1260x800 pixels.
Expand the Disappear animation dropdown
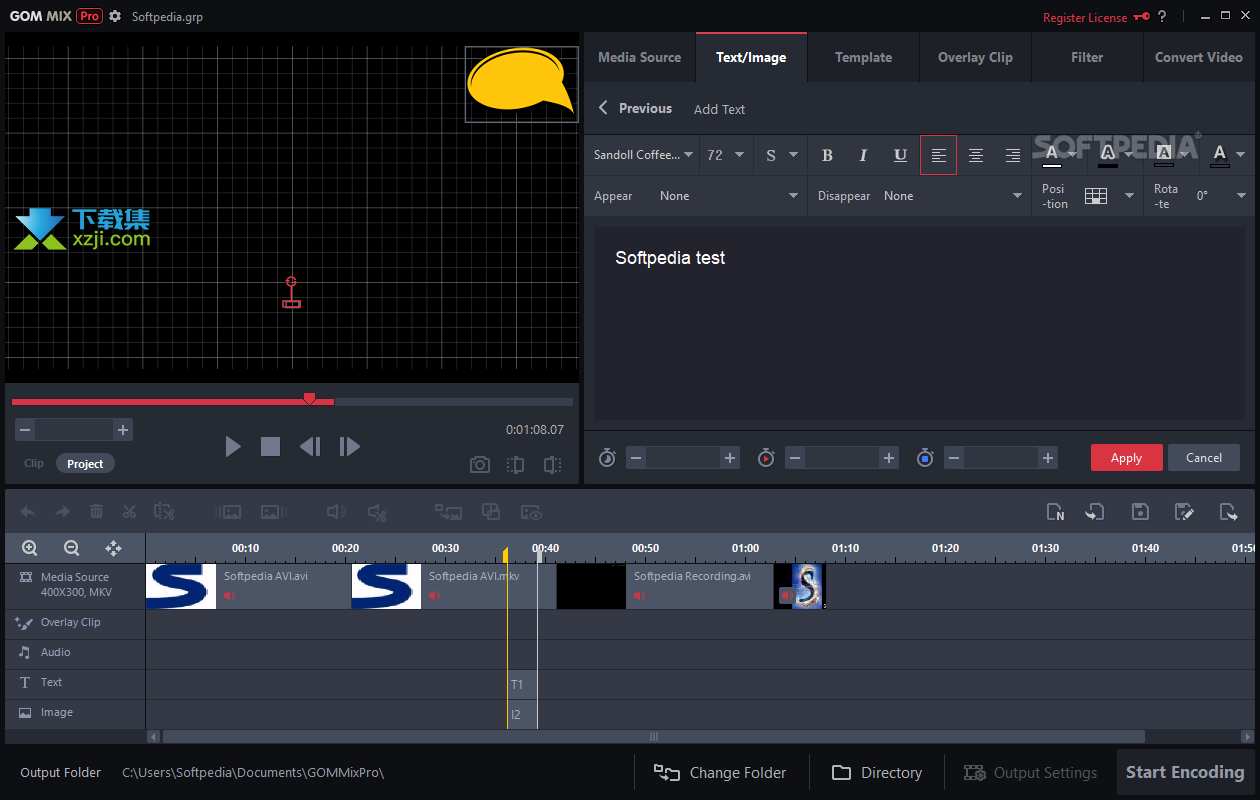click(x=953, y=196)
